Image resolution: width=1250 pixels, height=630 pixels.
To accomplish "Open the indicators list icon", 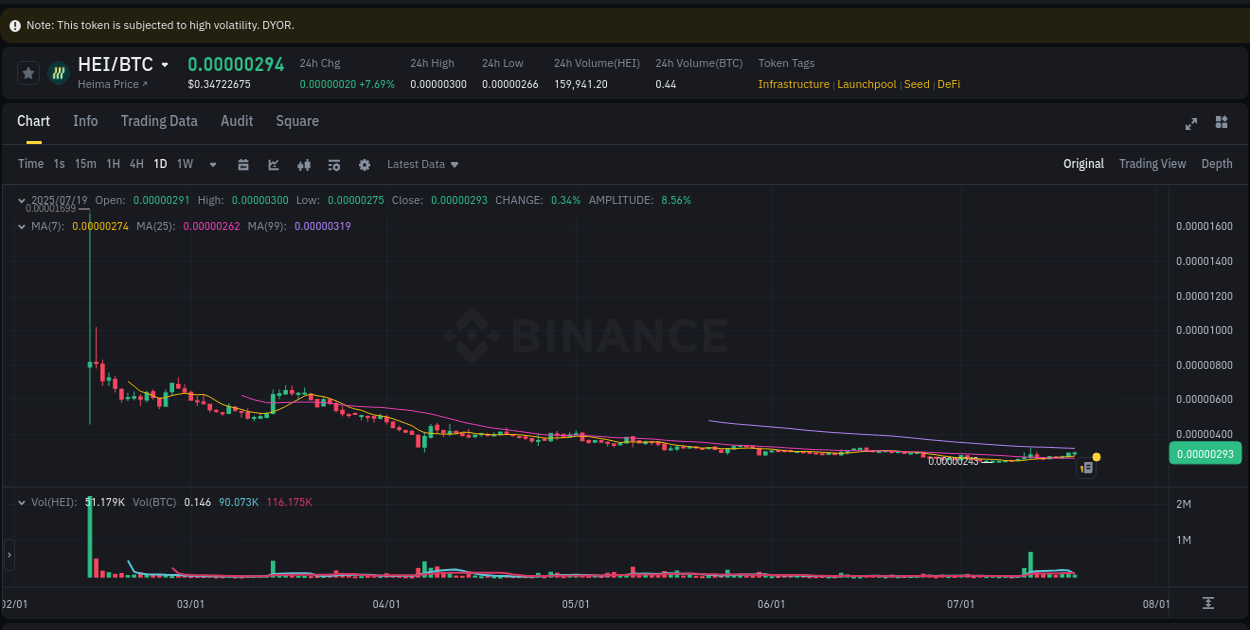I will [x=334, y=164].
